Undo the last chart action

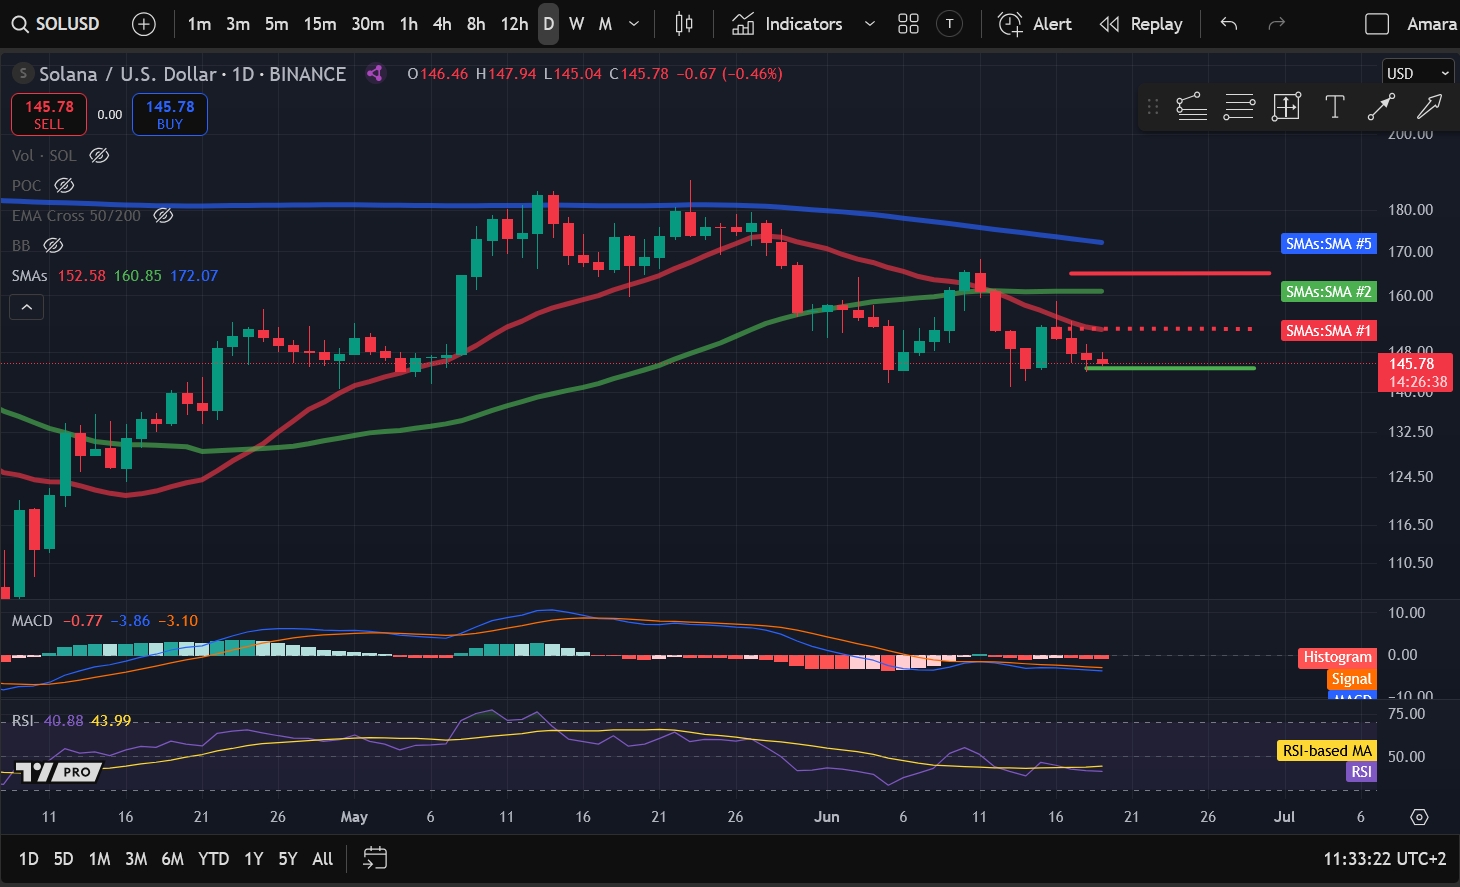point(1229,24)
